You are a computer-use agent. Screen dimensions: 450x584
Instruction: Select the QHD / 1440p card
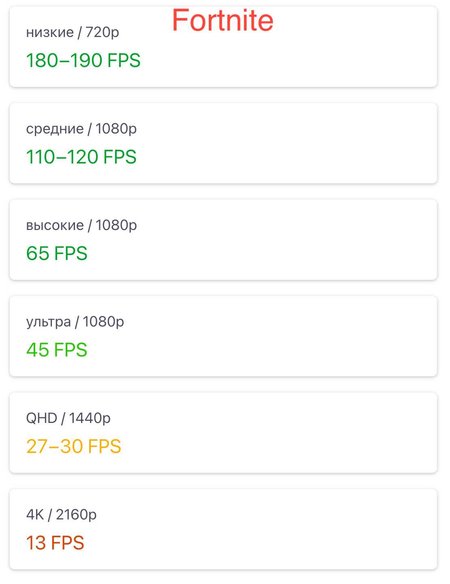pyautogui.click(x=223, y=433)
